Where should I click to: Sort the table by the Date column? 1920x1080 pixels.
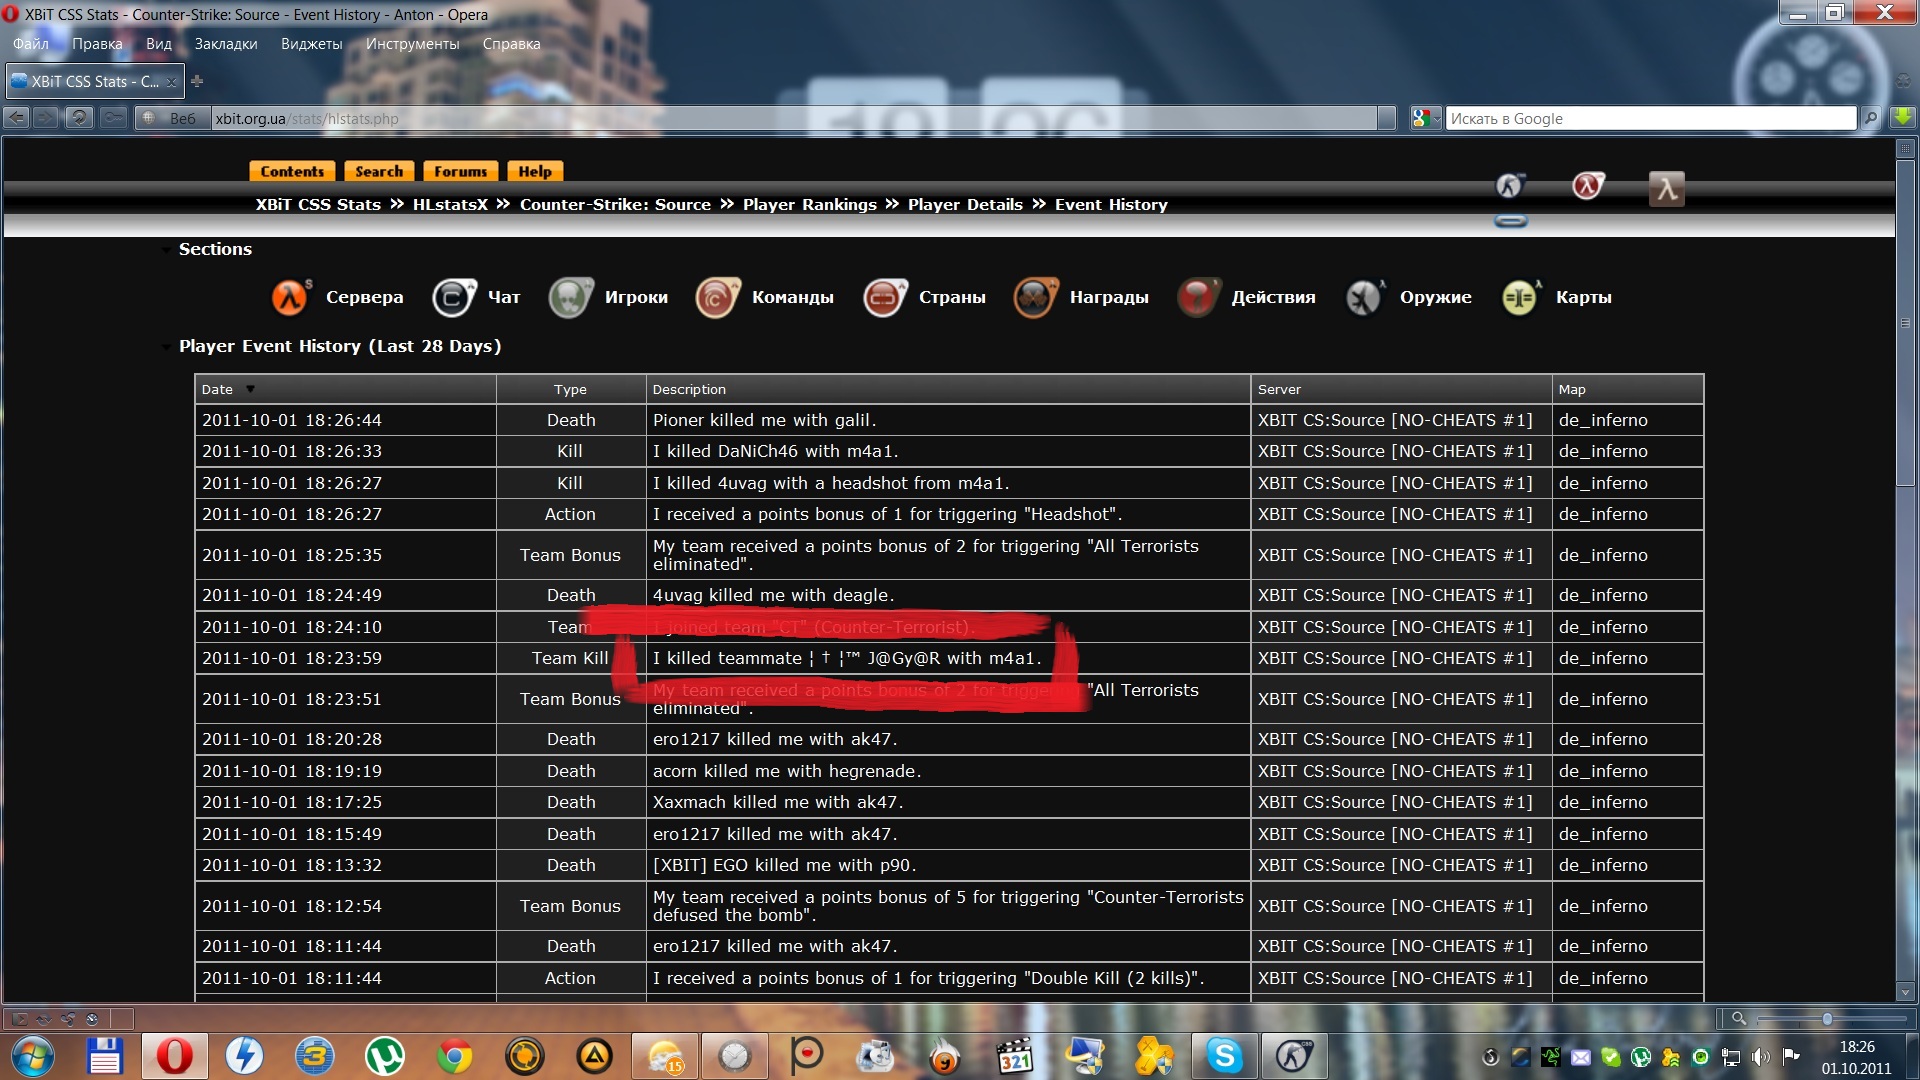click(x=217, y=389)
